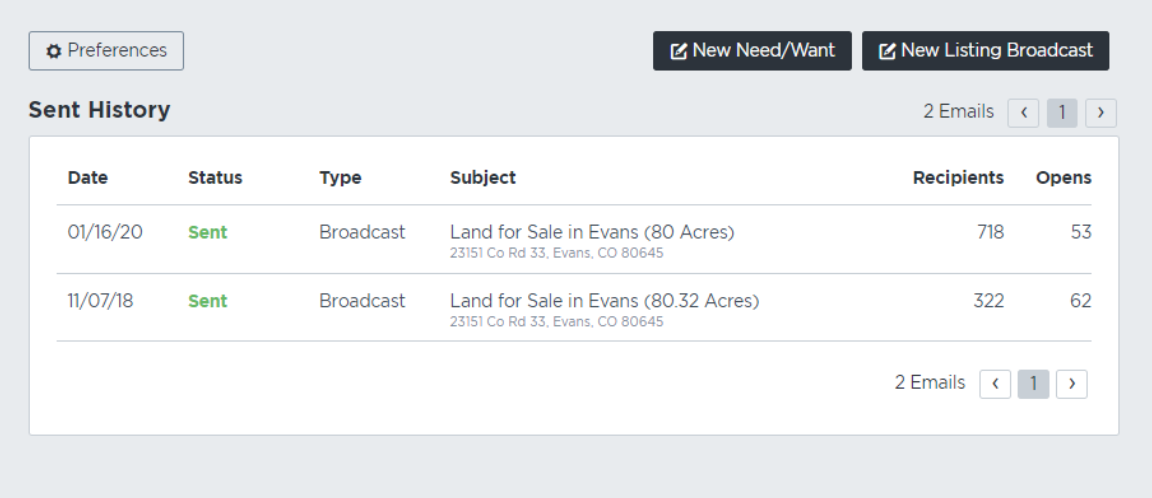Open the 80.32 Acres Evans broadcast email
Image resolution: width=1152 pixels, height=498 pixels.
pos(605,301)
